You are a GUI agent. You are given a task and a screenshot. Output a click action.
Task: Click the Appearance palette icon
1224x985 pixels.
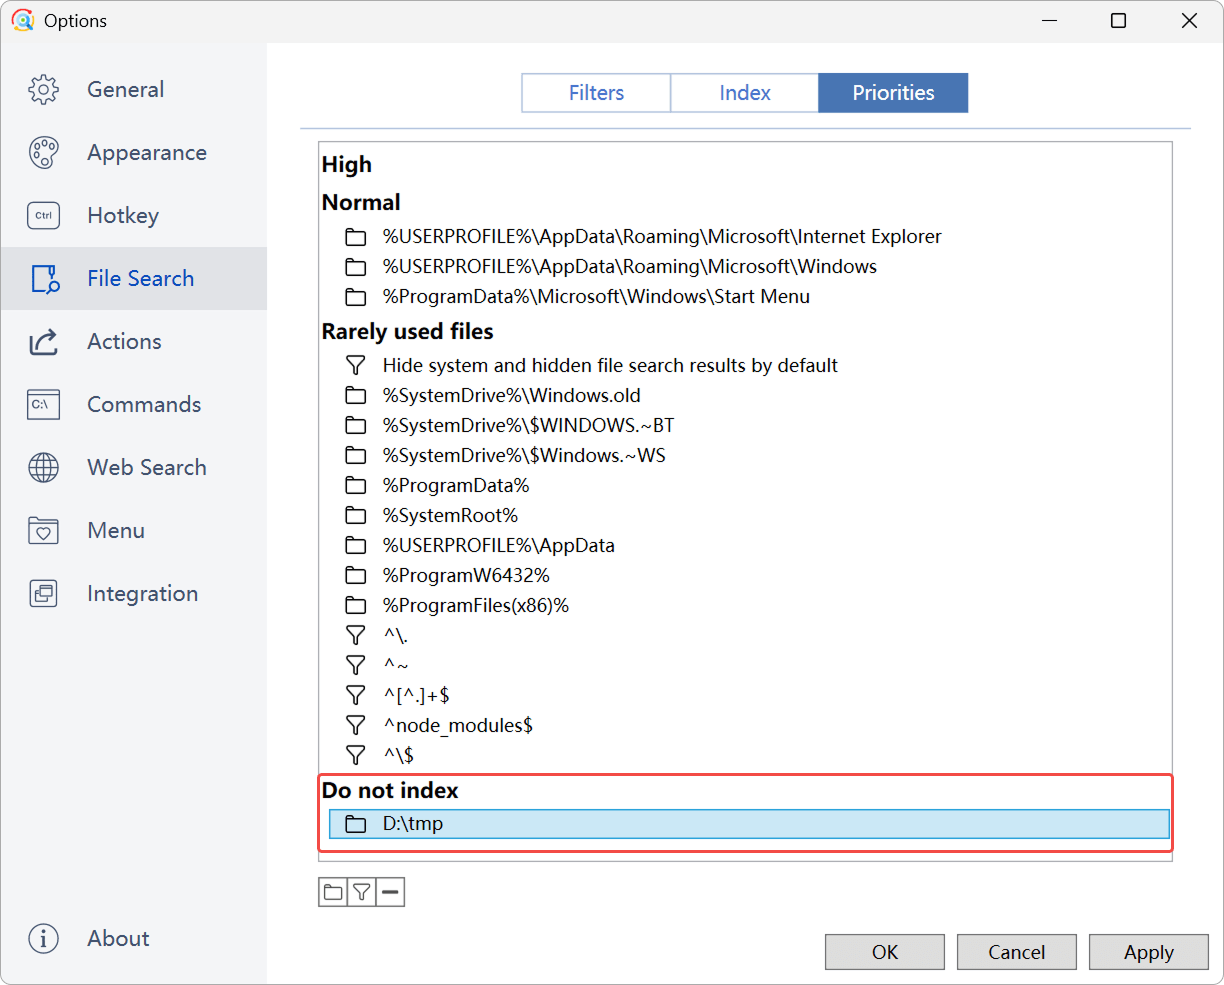click(43, 153)
